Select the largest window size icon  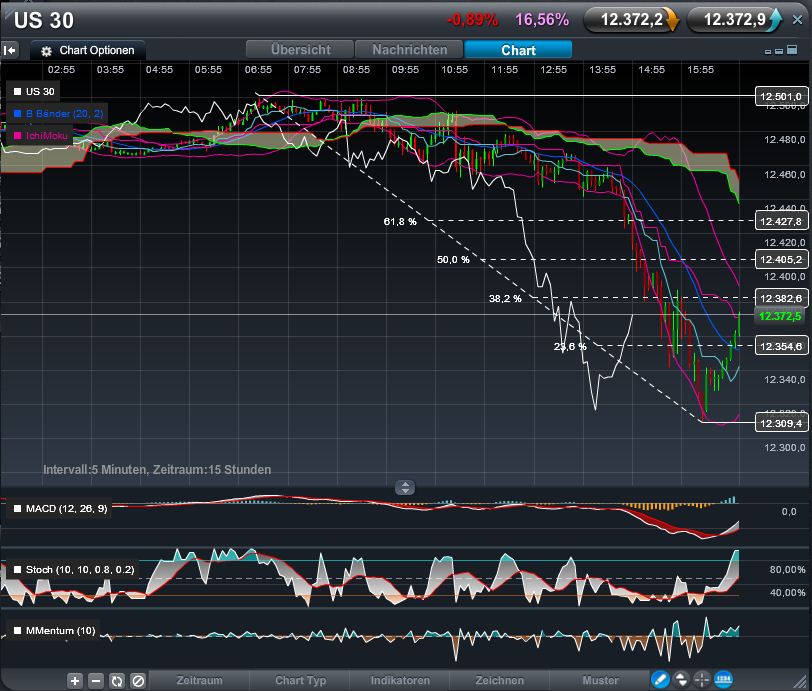pyautogui.click(x=792, y=49)
